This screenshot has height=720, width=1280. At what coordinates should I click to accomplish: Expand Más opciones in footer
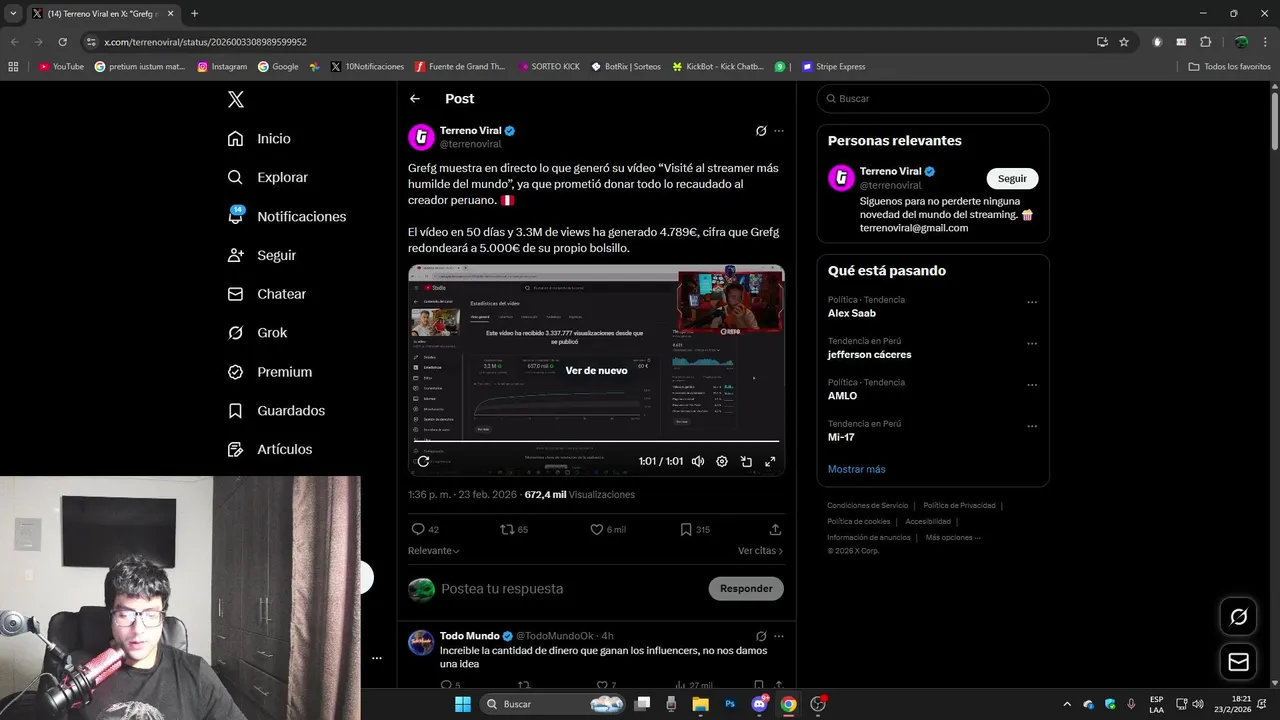(x=953, y=538)
